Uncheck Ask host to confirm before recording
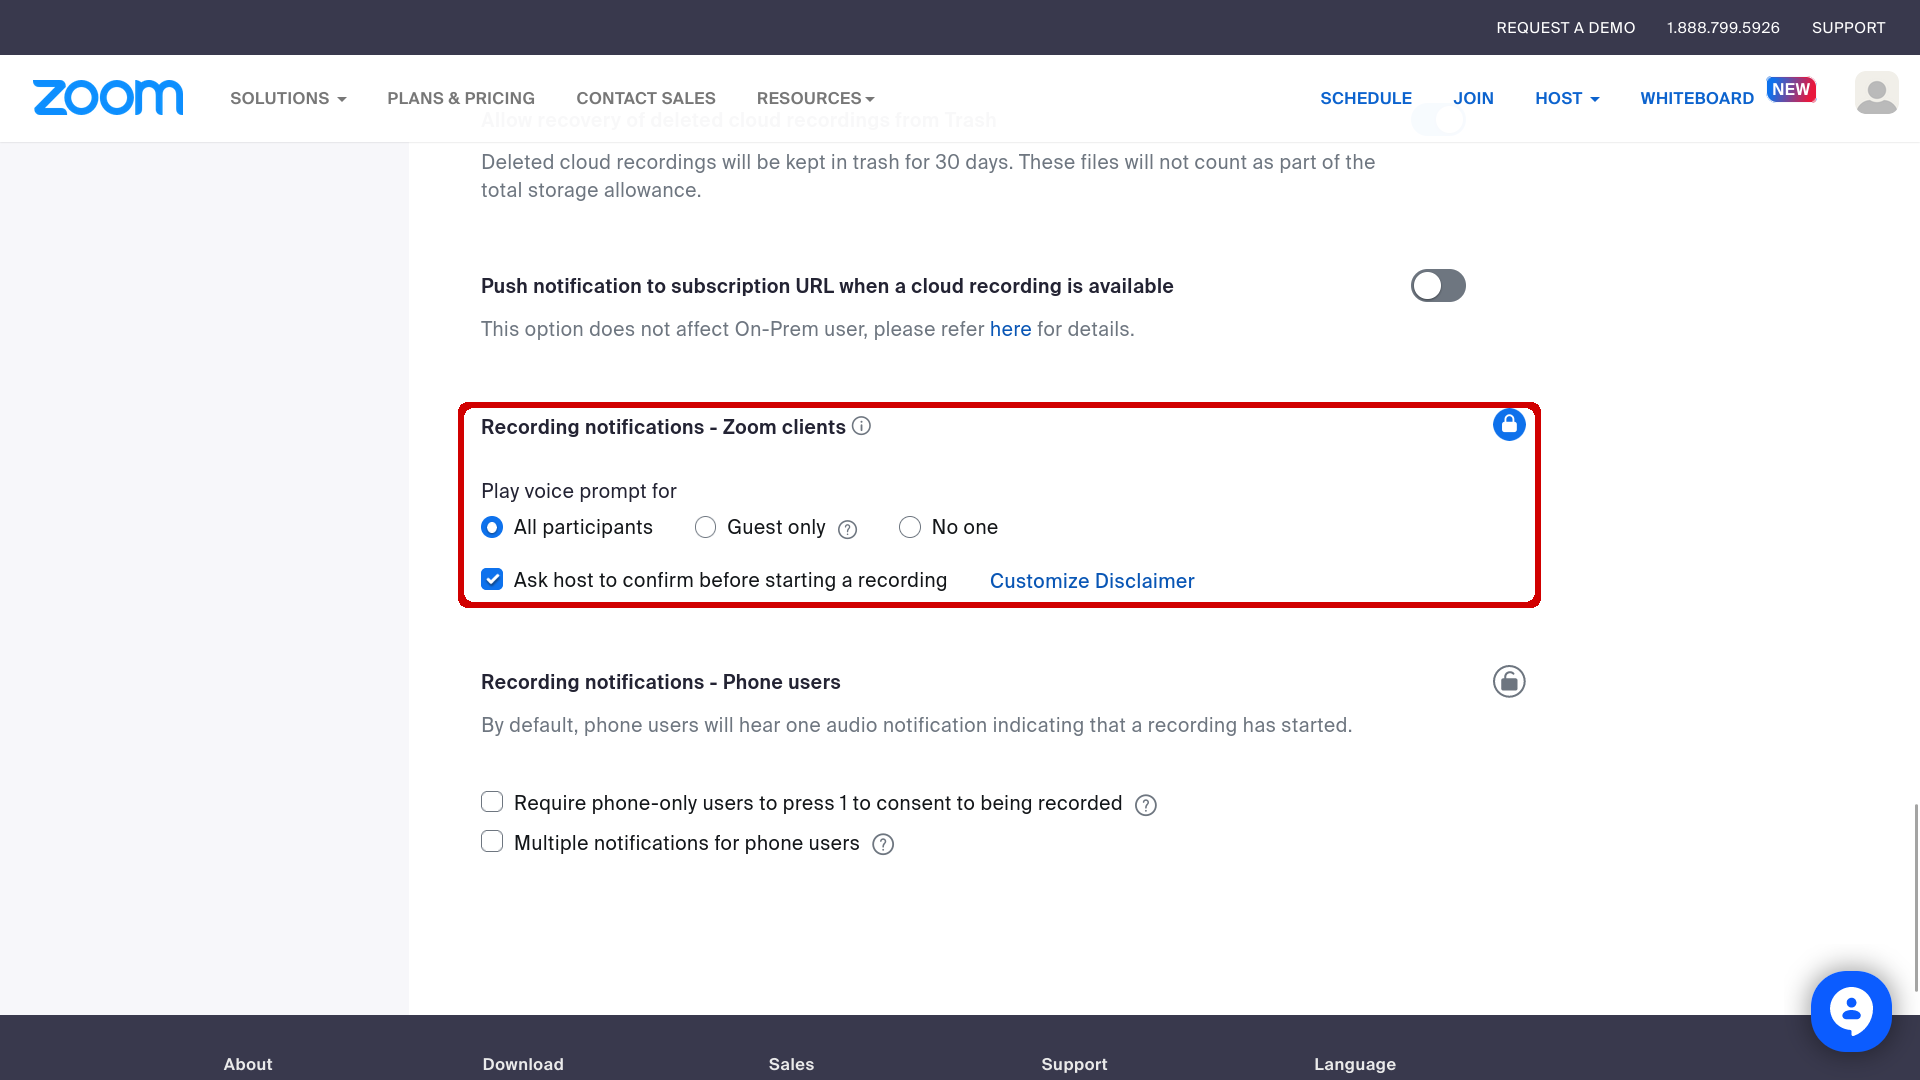The image size is (1920, 1080). pyautogui.click(x=492, y=579)
